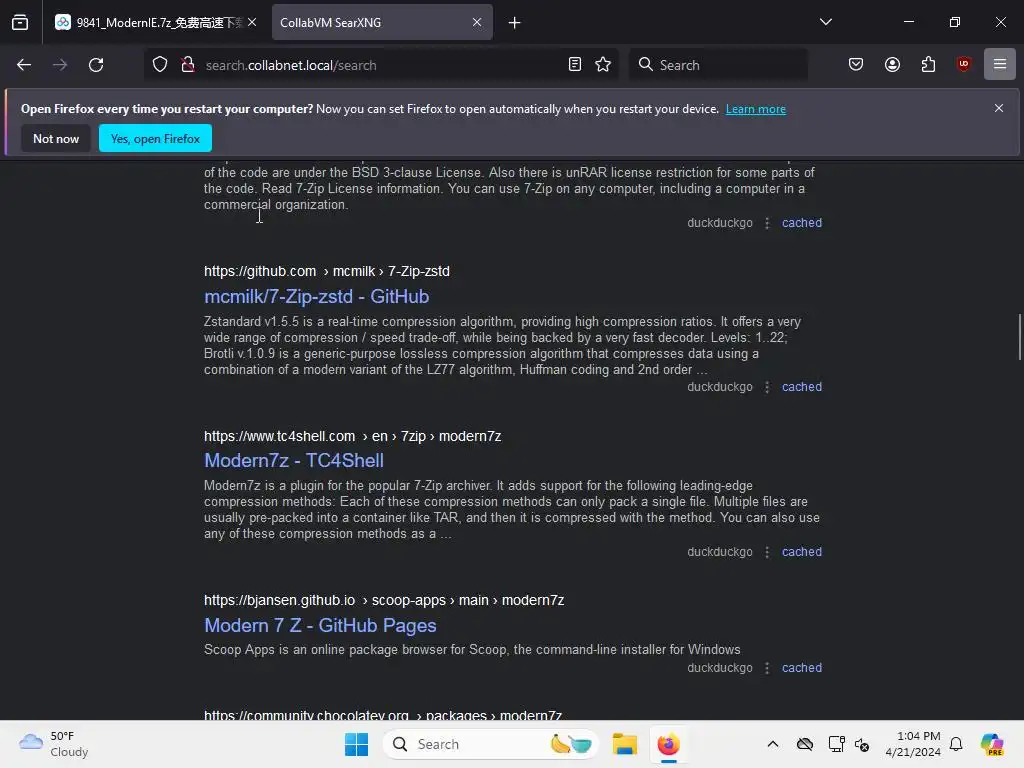Toggle reader view in address bar
The width and height of the screenshot is (1024, 768).
(575, 65)
